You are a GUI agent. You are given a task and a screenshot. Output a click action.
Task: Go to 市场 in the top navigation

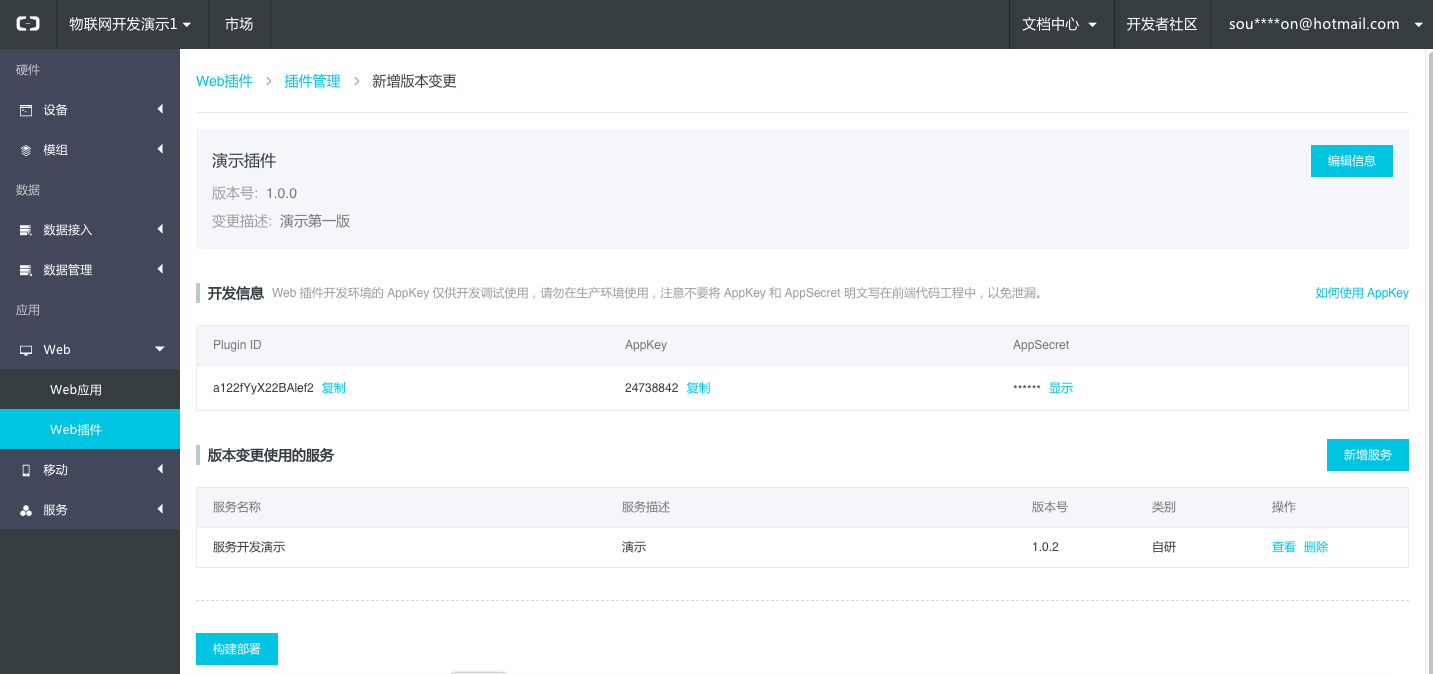click(x=239, y=24)
